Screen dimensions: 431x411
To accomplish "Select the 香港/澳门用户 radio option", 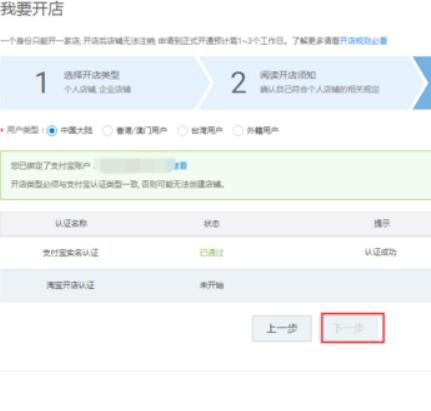I will coord(107,131).
